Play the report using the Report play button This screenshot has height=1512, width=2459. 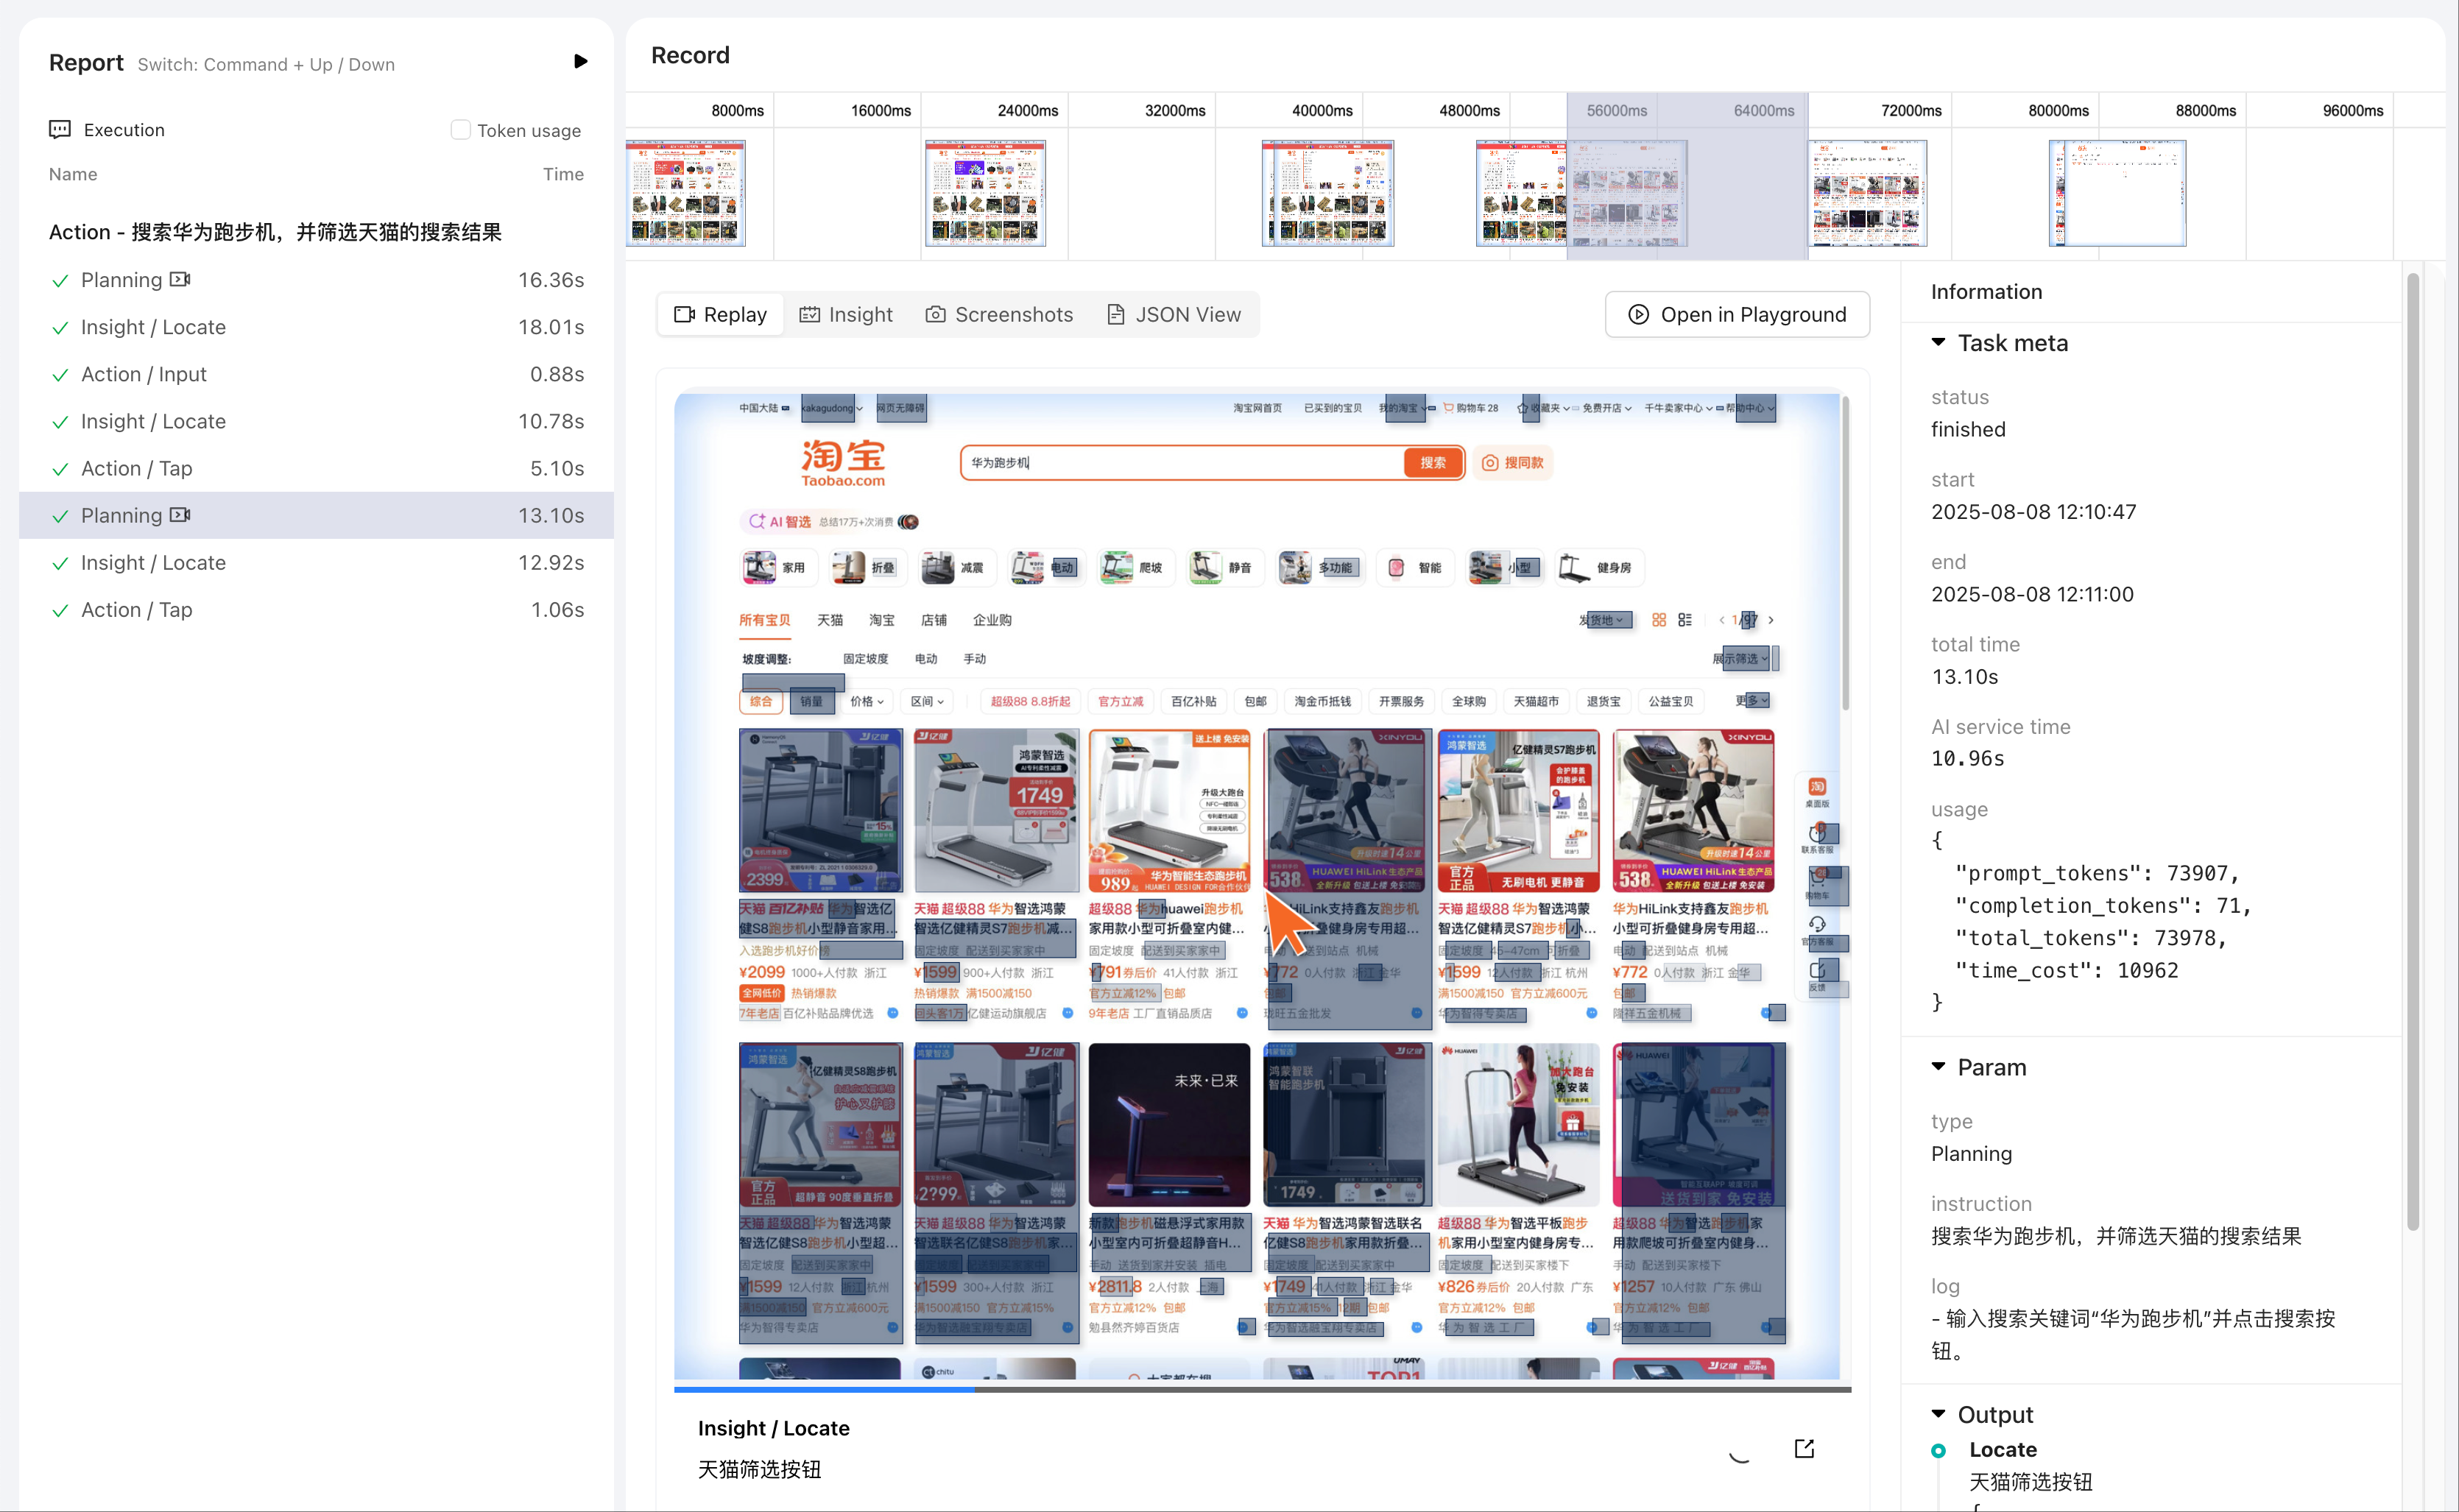(x=580, y=62)
